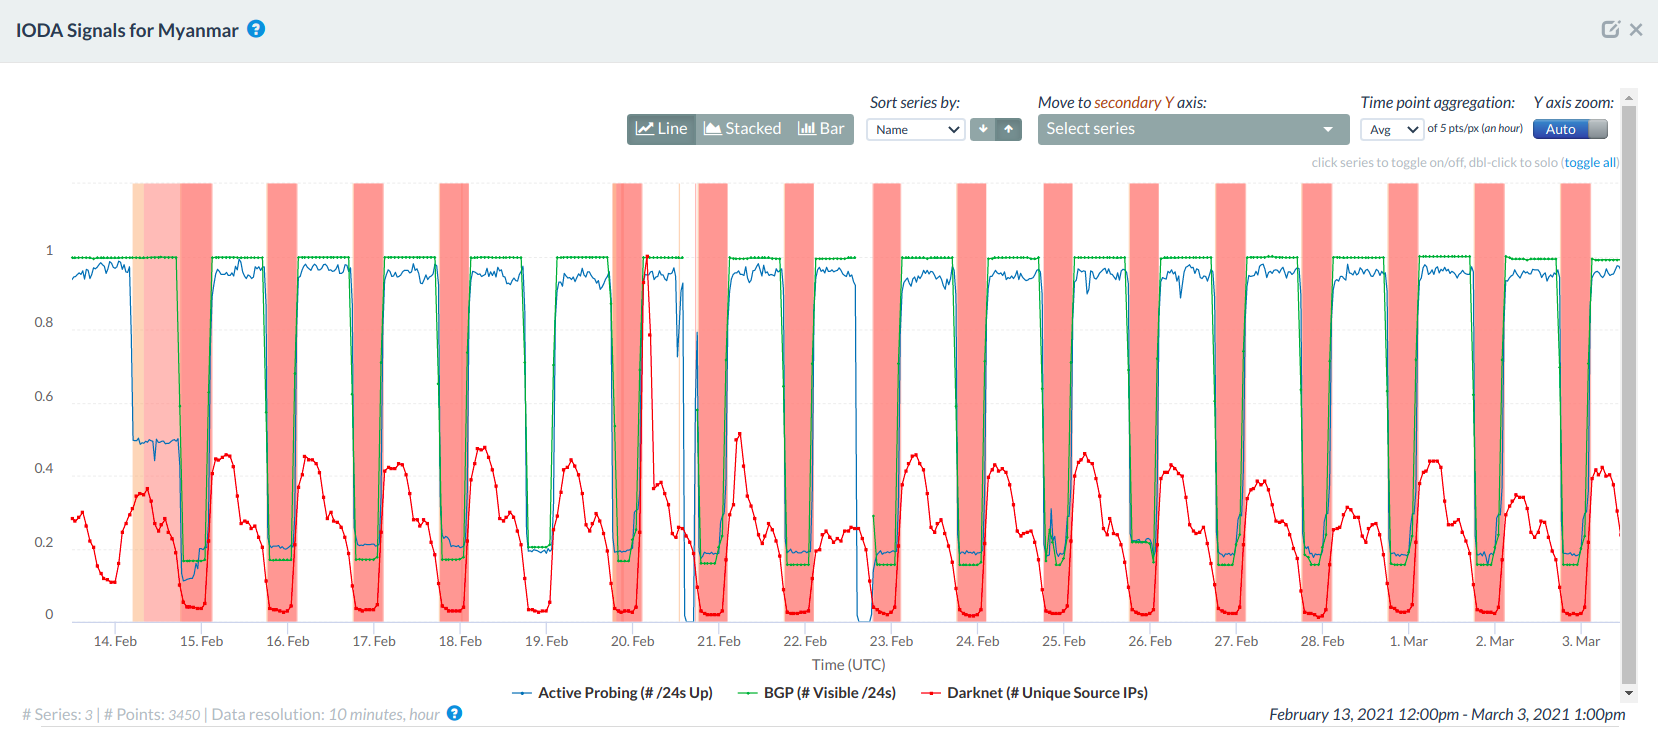Click sort ascending arrow button
Screen dimensions: 1658x735
click(x=1008, y=129)
